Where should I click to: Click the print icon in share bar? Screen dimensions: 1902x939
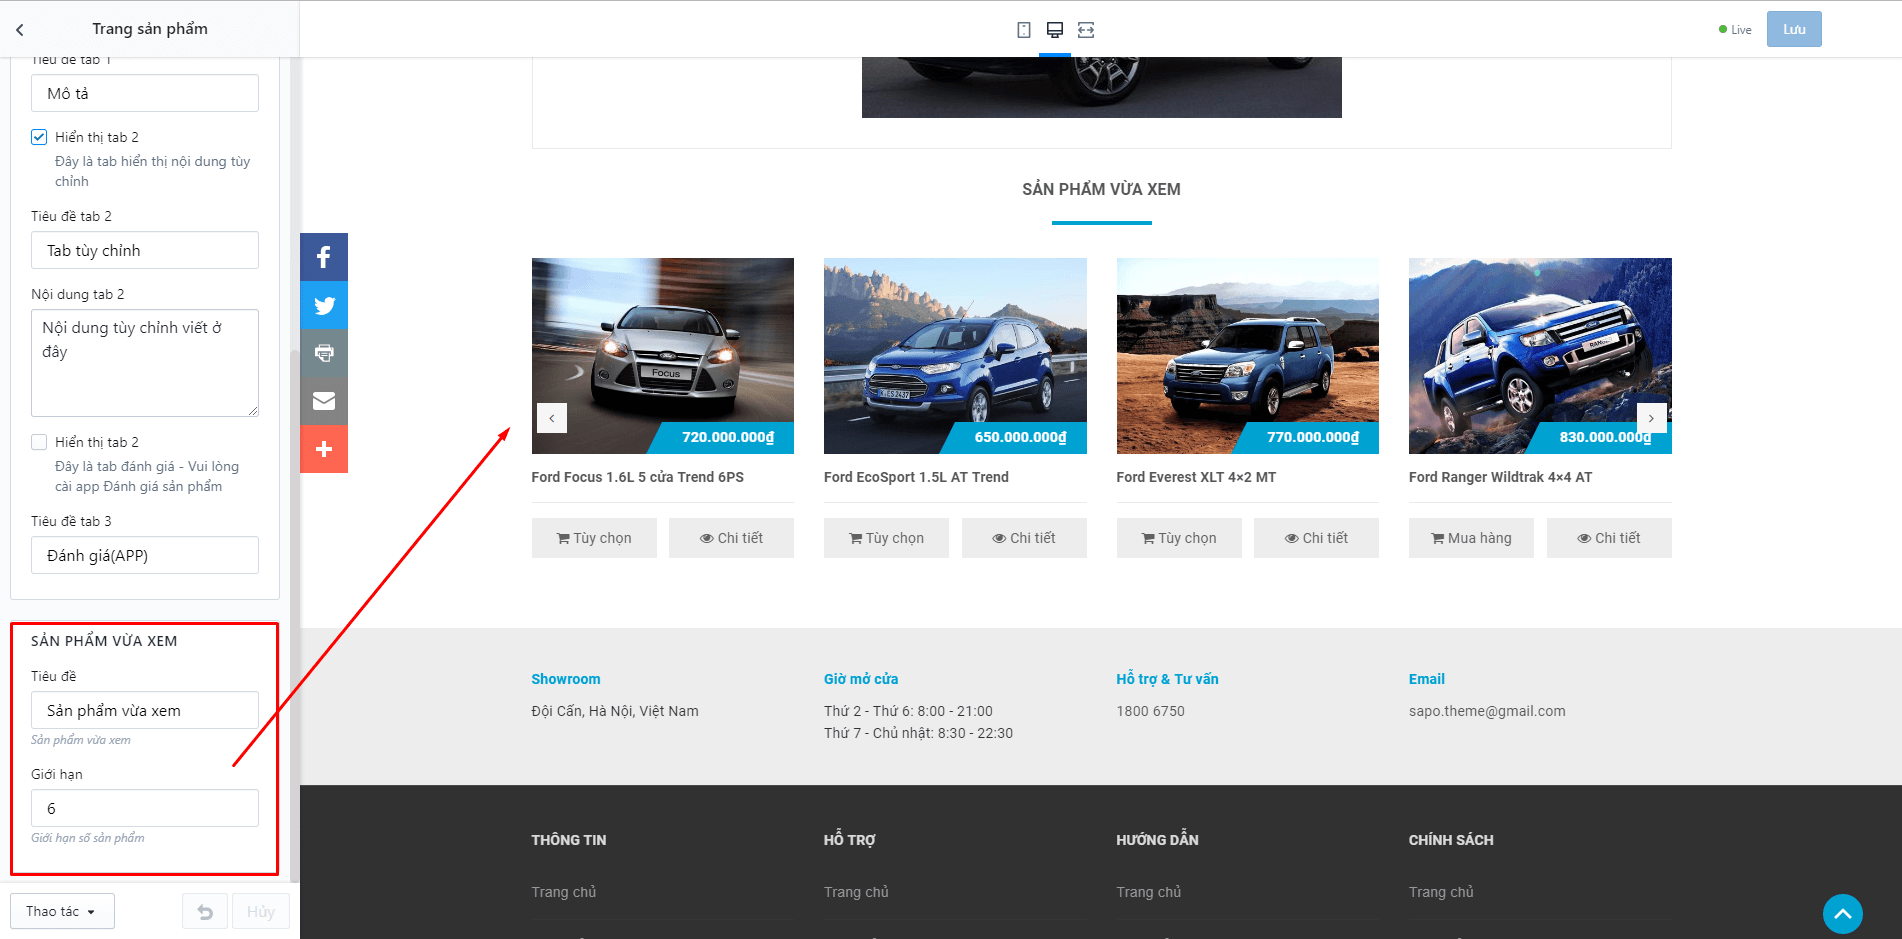pos(324,353)
